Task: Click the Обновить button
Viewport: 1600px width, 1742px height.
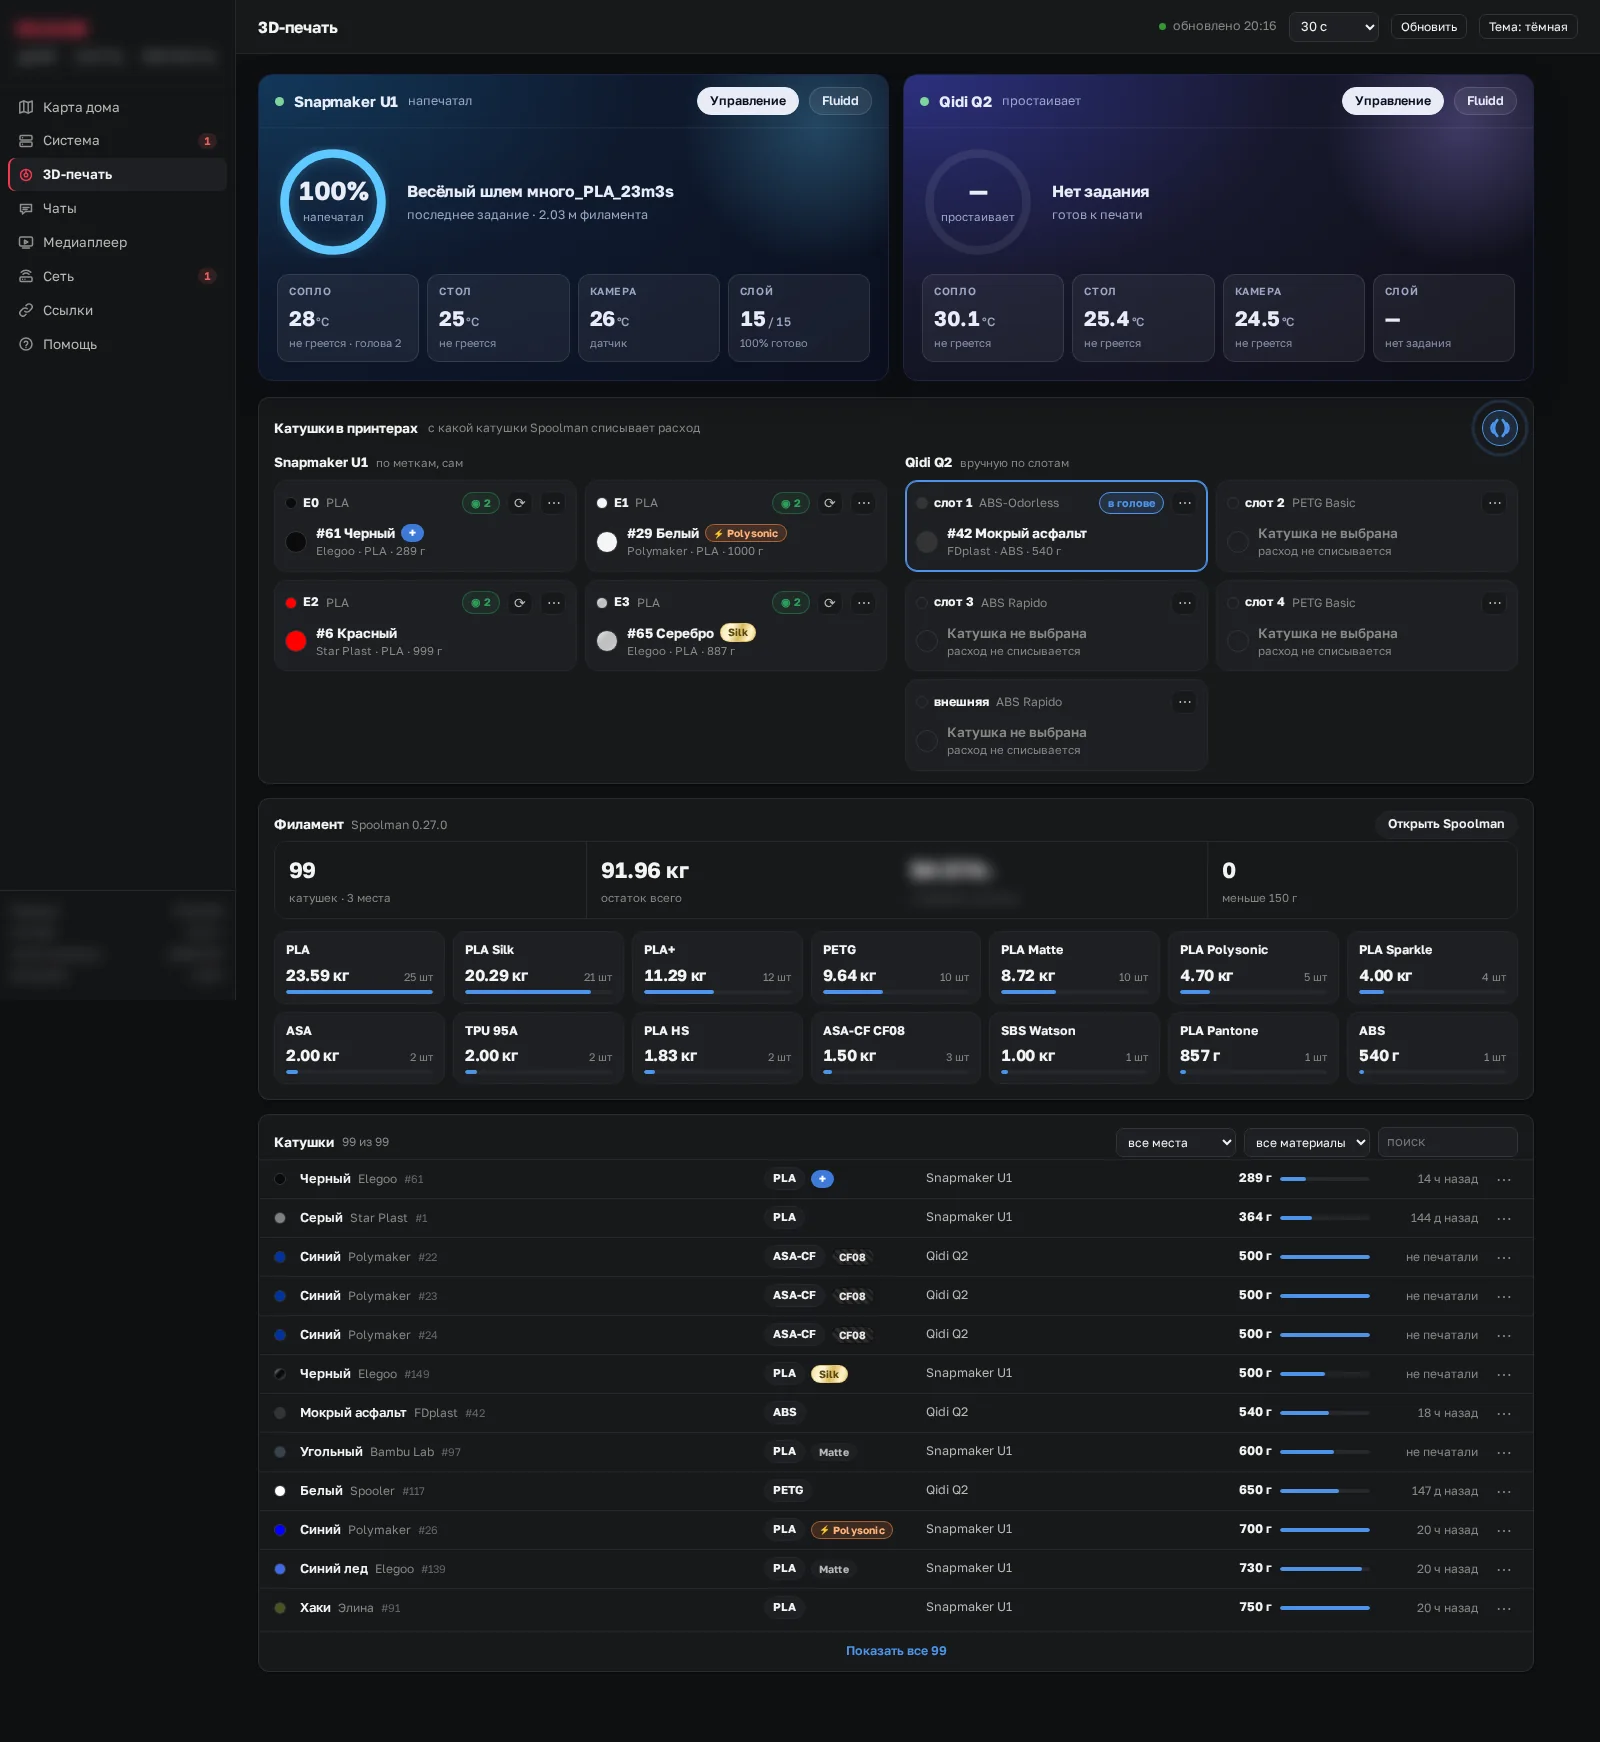Action: pyautogui.click(x=1428, y=27)
